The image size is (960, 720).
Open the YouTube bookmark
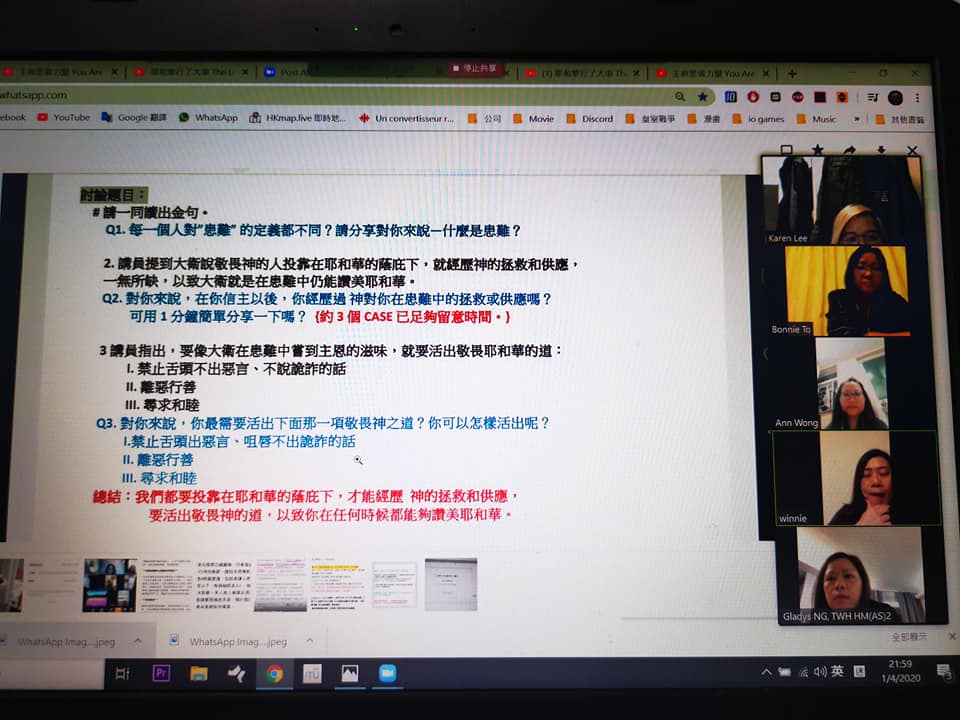tap(64, 117)
